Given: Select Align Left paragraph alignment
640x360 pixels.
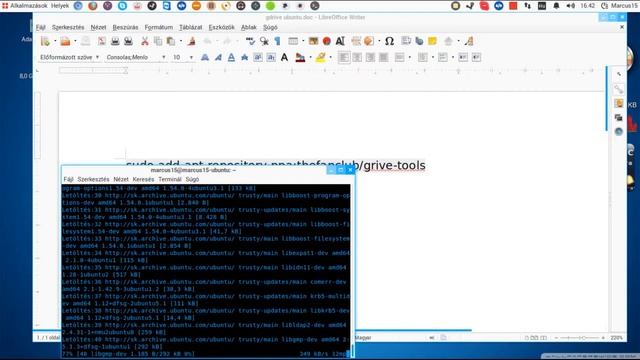Looking at the screenshot, I should tap(344, 58).
